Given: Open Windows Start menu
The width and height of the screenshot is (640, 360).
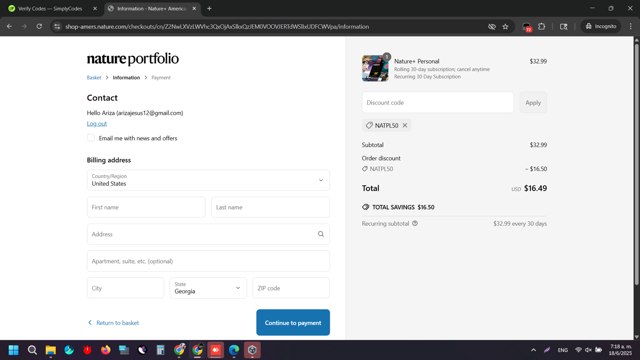Looking at the screenshot, I should [x=13, y=350].
